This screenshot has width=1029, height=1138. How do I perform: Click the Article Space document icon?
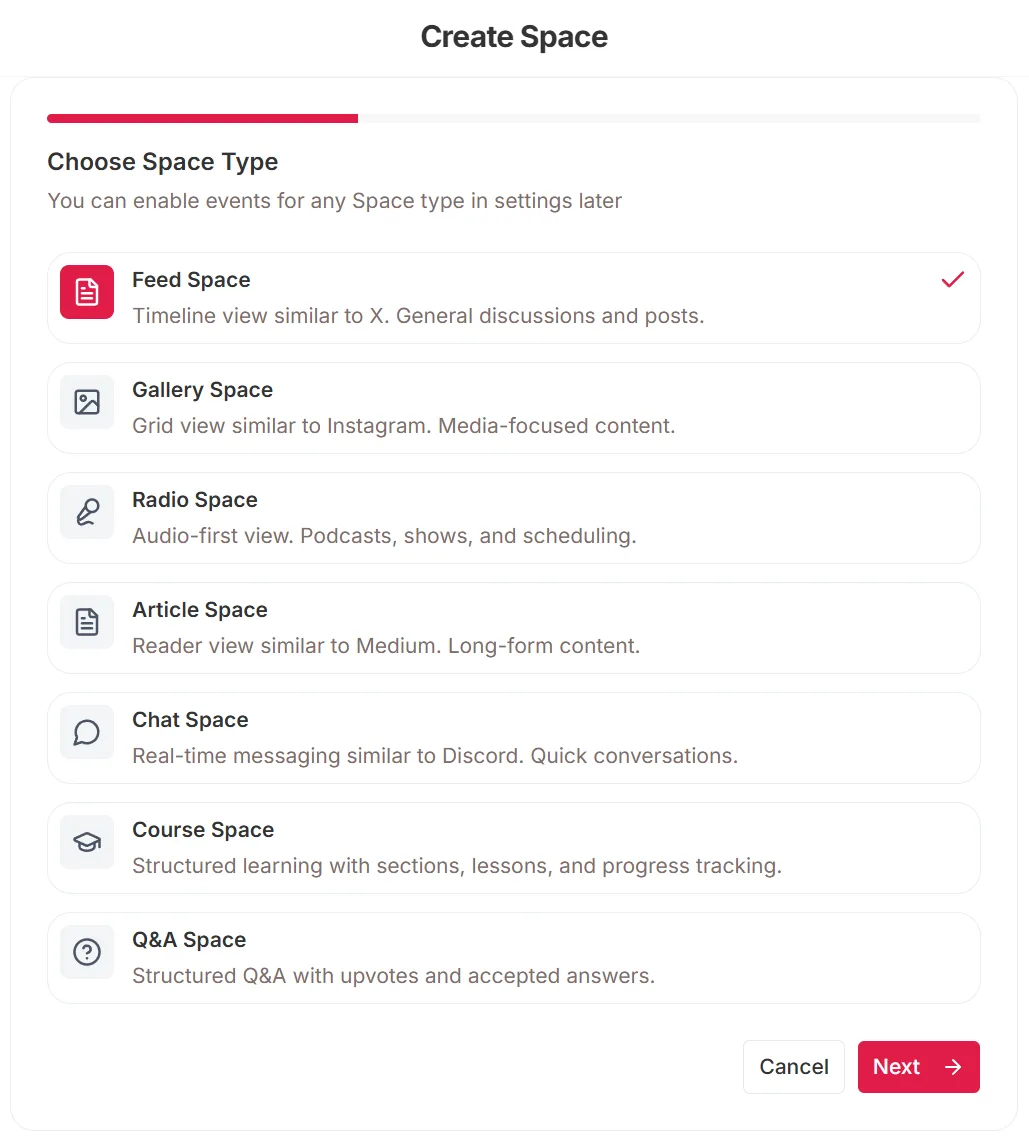[x=87, y=622]
